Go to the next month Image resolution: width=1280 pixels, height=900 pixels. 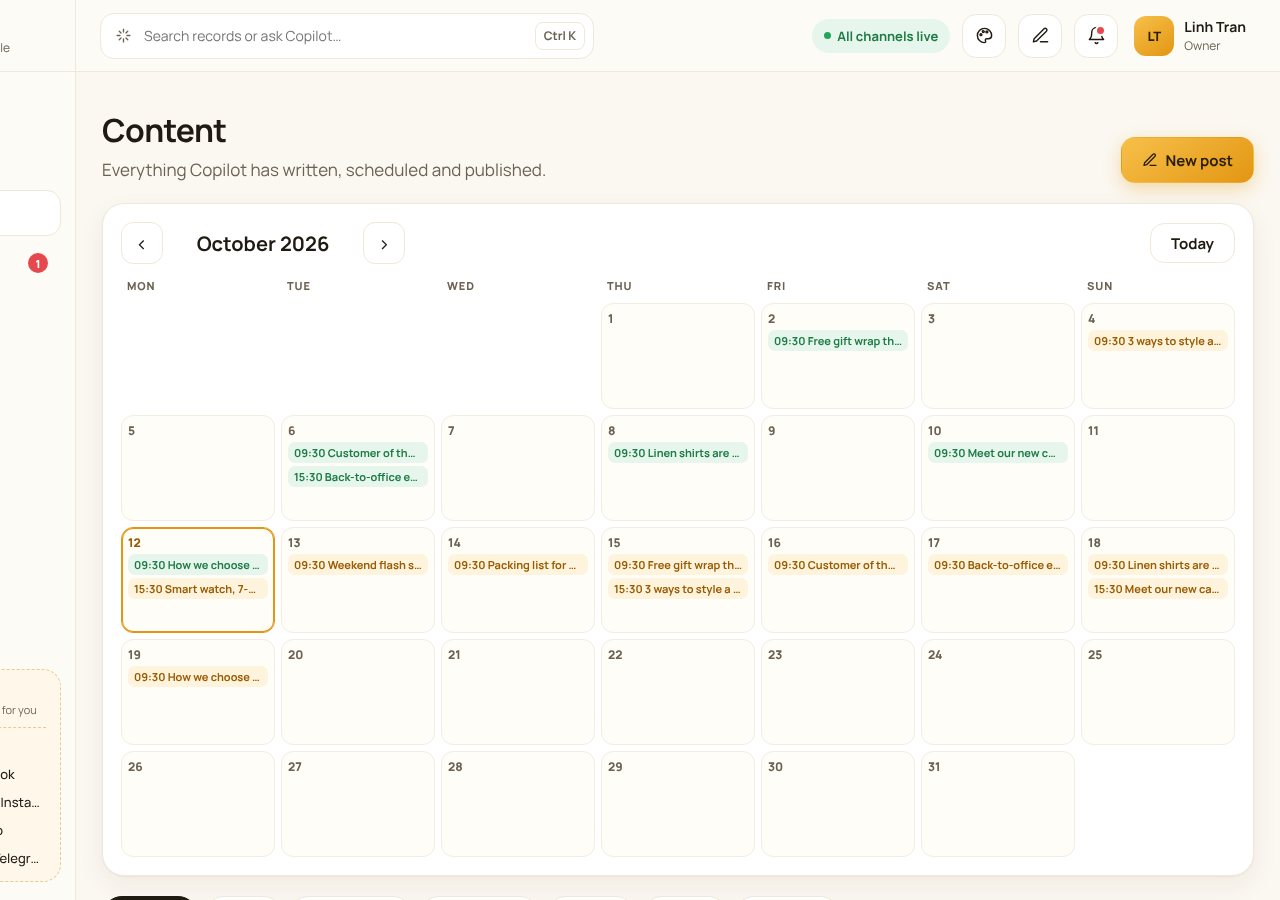[384, 243]
